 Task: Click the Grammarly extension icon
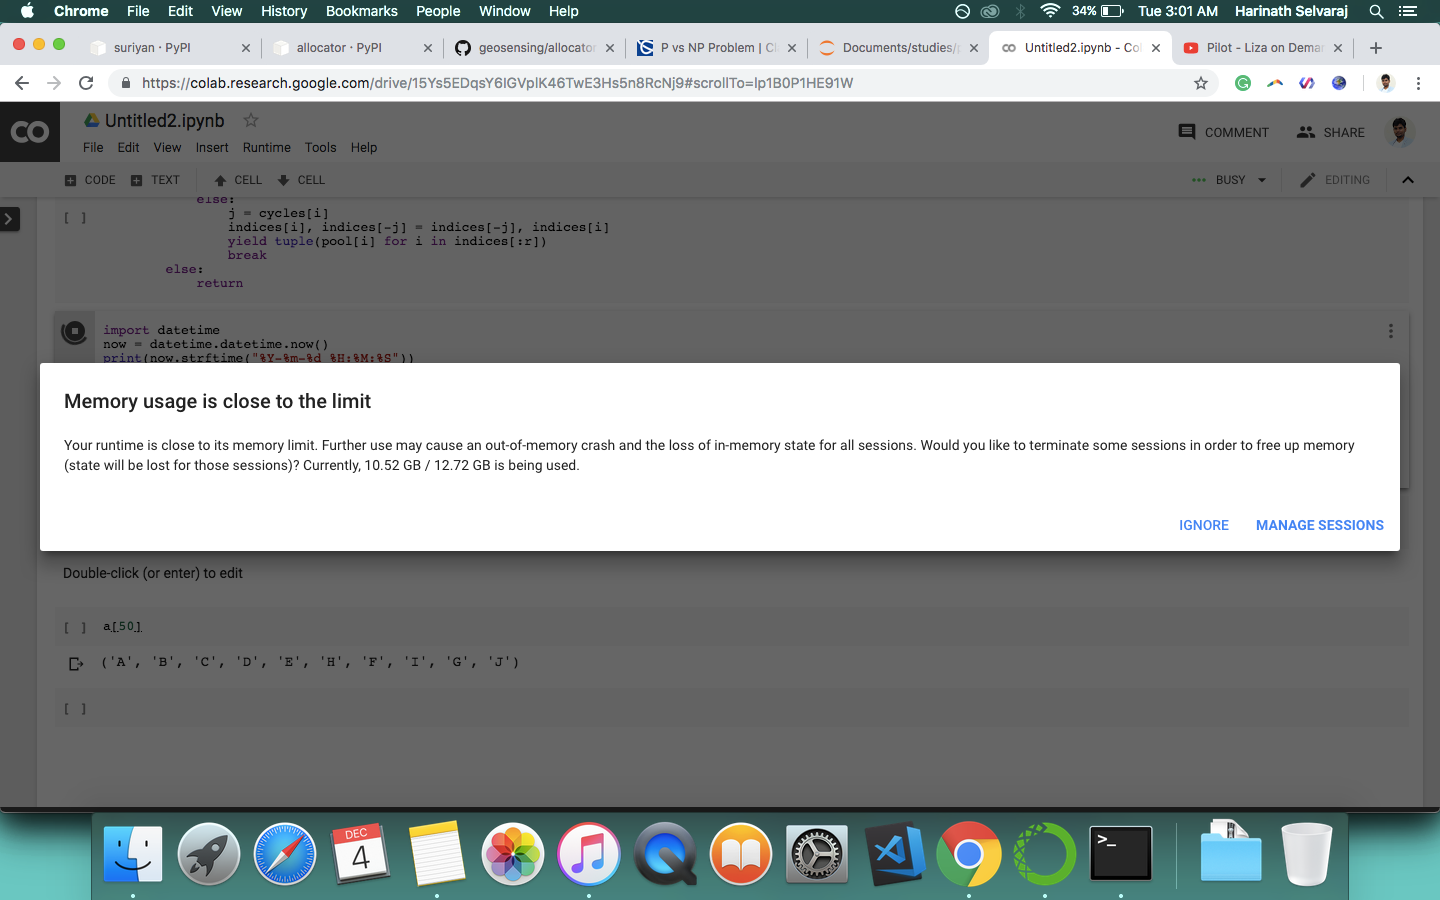coord(1243,83)
